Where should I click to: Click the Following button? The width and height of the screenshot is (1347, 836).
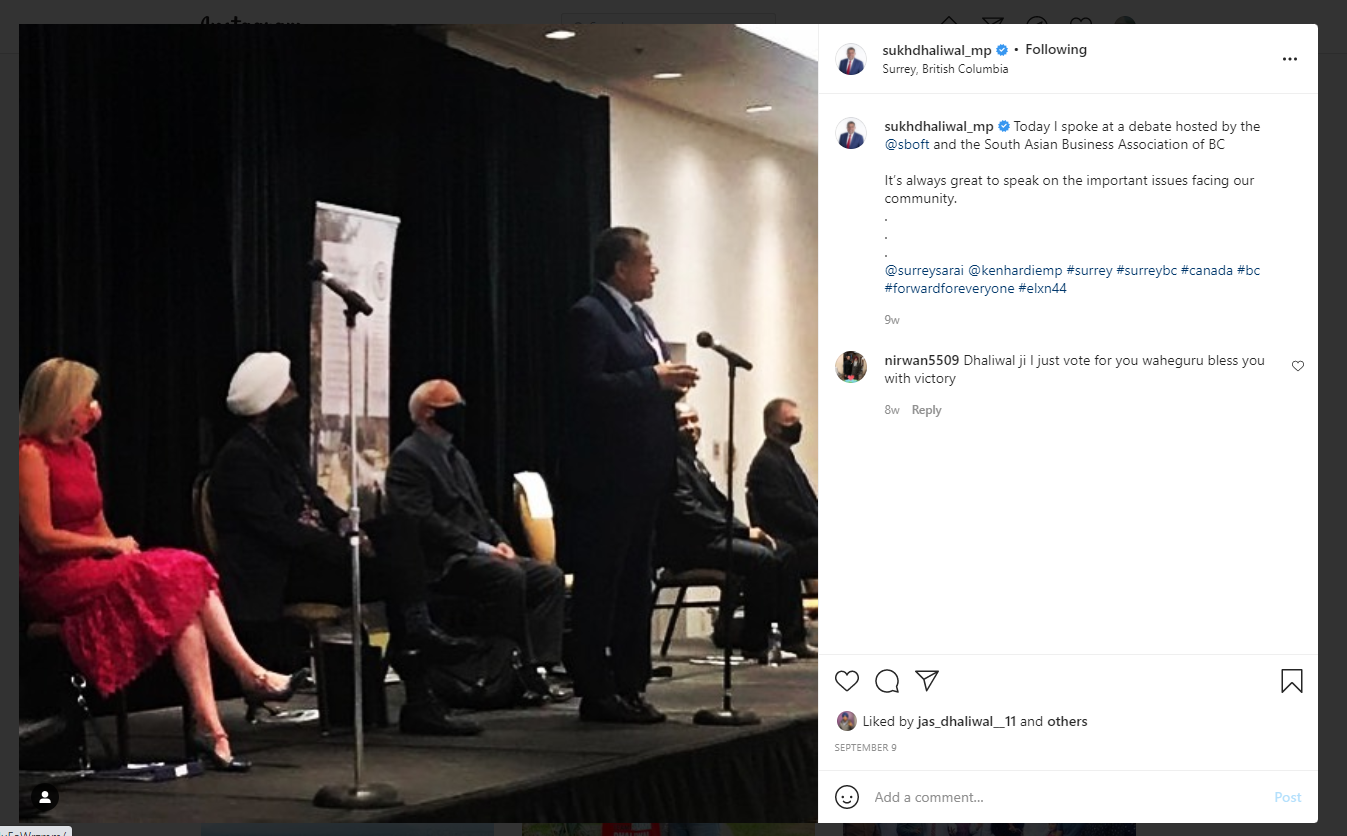(x=1056, y=49)
